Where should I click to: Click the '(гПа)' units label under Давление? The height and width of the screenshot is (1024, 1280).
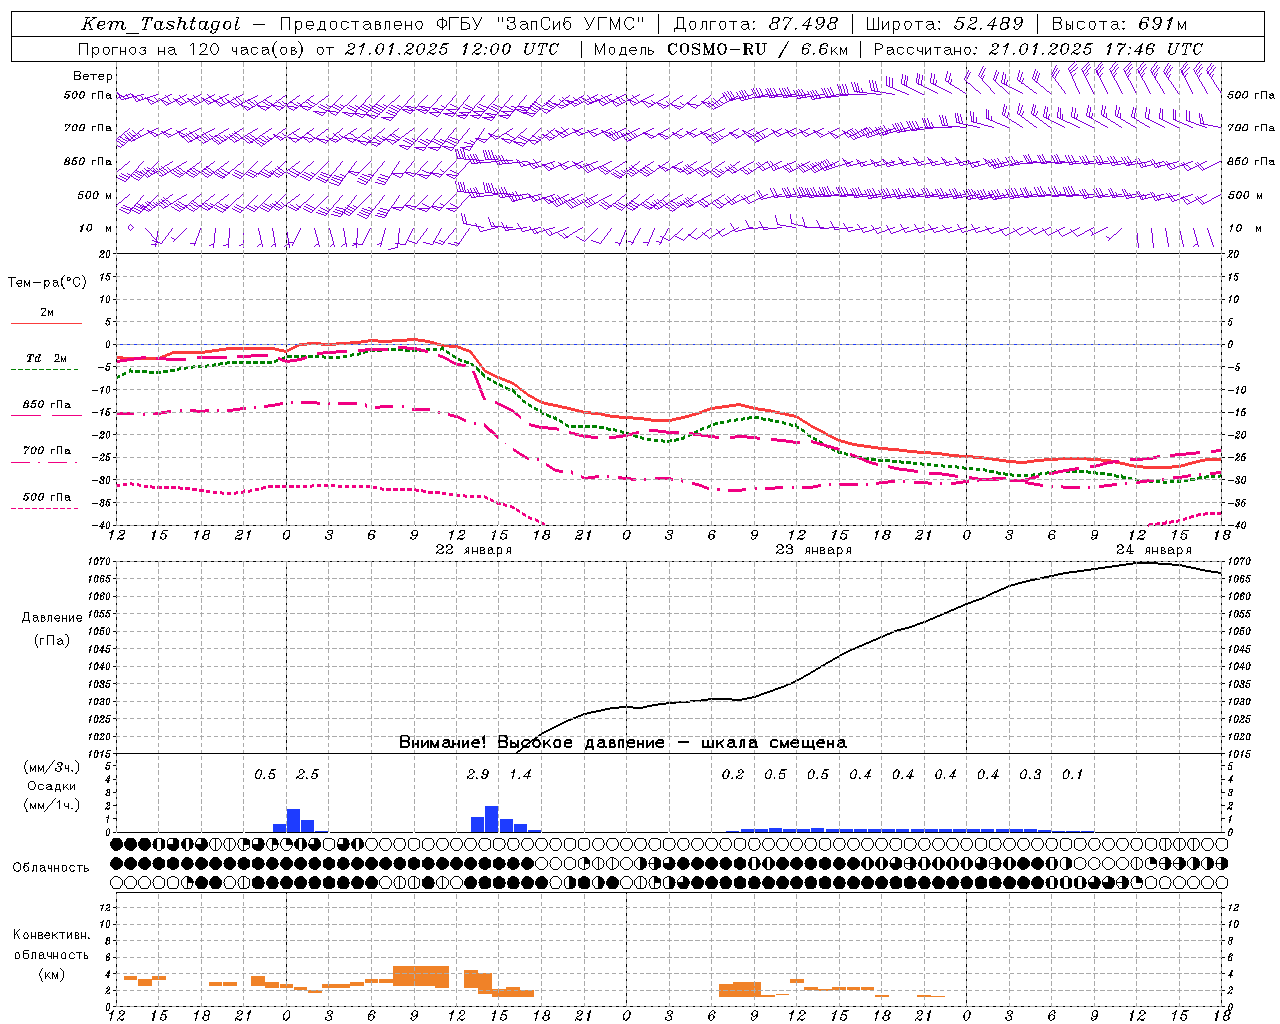click(52, 641)
